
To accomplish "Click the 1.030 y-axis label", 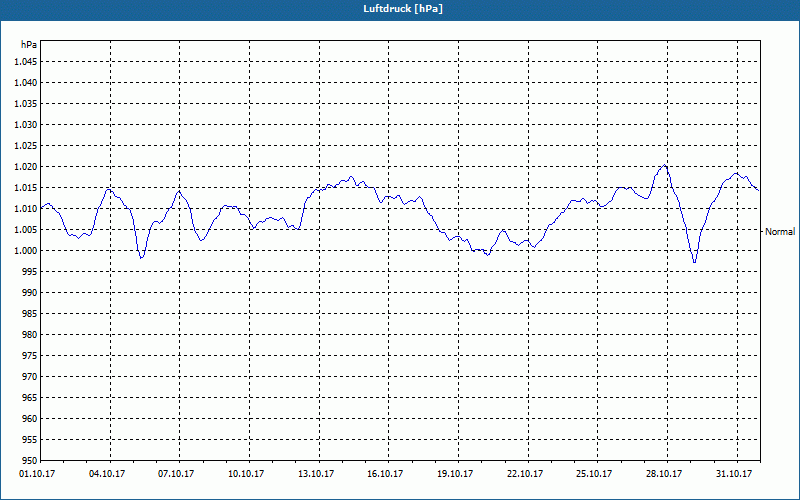I will point(26,124).
